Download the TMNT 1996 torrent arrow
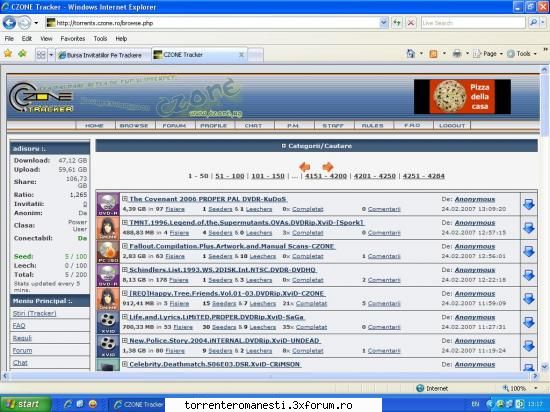550x412 pixels. click(x=529, y=228)
